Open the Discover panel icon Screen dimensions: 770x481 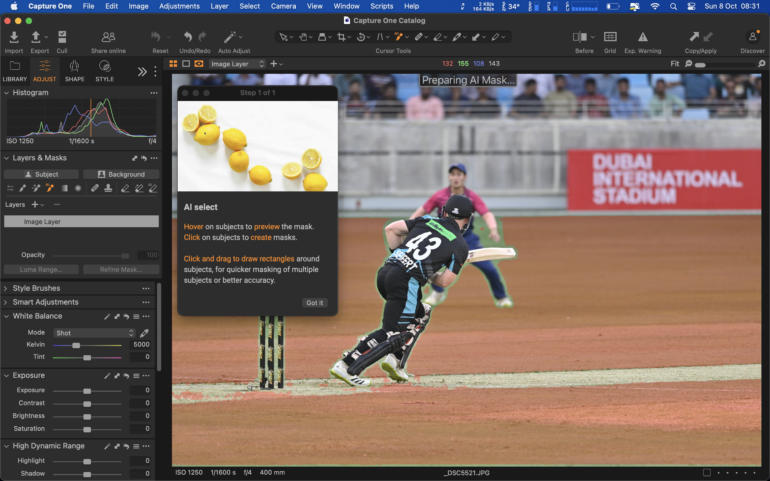point(752,36)
